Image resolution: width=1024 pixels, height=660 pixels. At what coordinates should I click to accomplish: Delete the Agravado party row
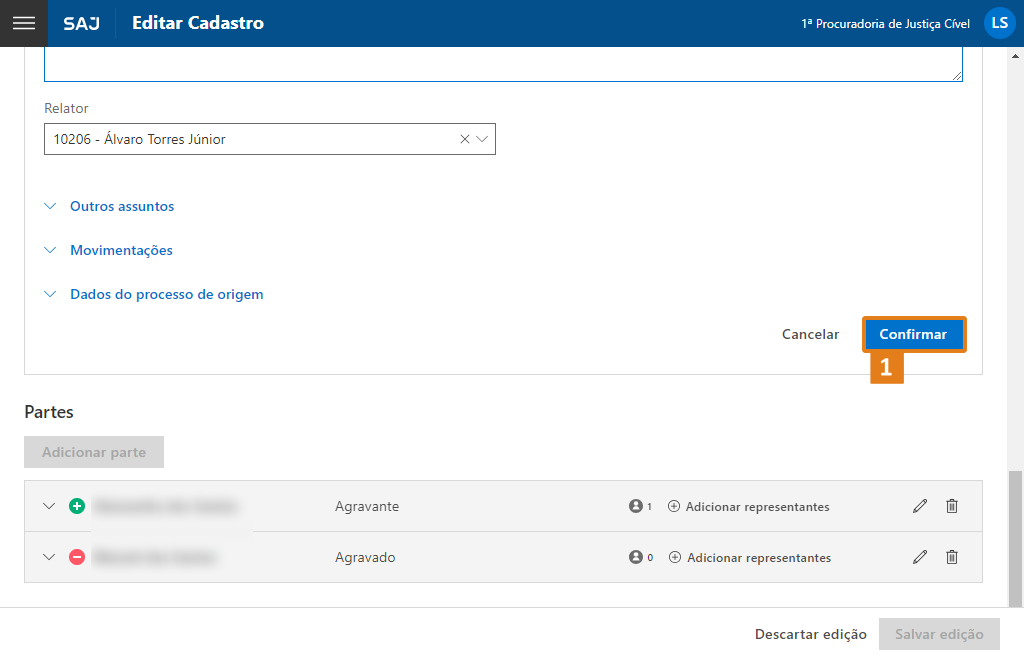[952, 557]
